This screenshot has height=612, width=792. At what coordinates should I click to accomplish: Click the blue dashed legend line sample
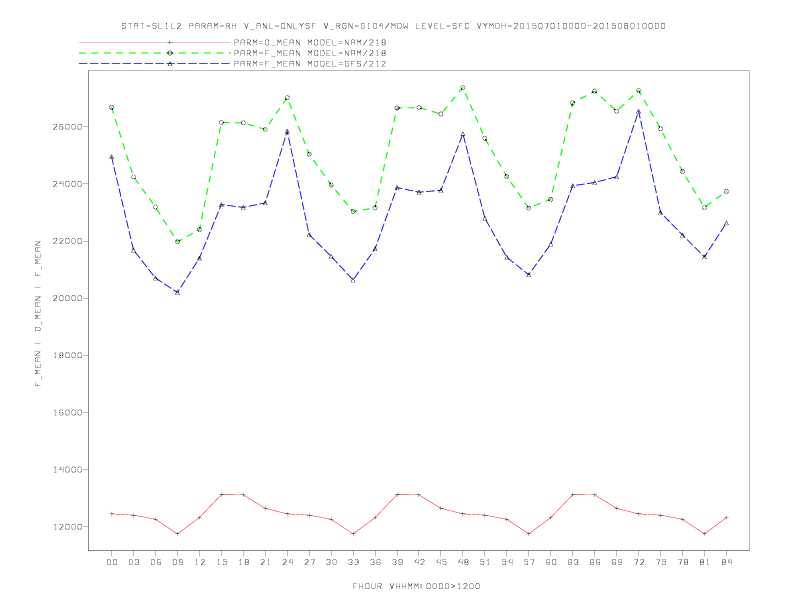(x=155, y=64)
